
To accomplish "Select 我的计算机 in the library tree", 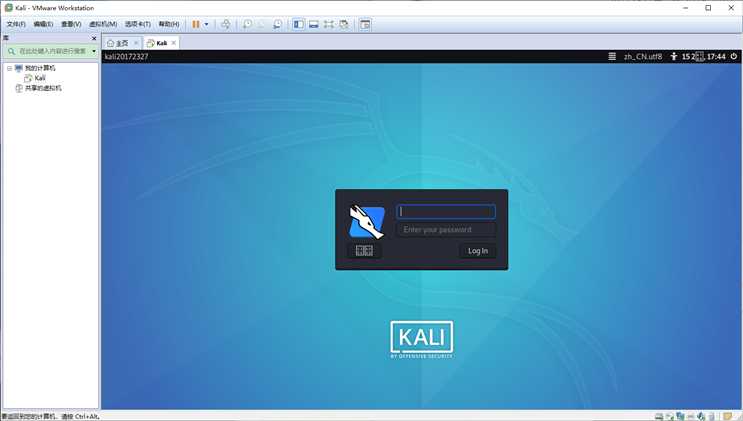I will tap(40, 68).
